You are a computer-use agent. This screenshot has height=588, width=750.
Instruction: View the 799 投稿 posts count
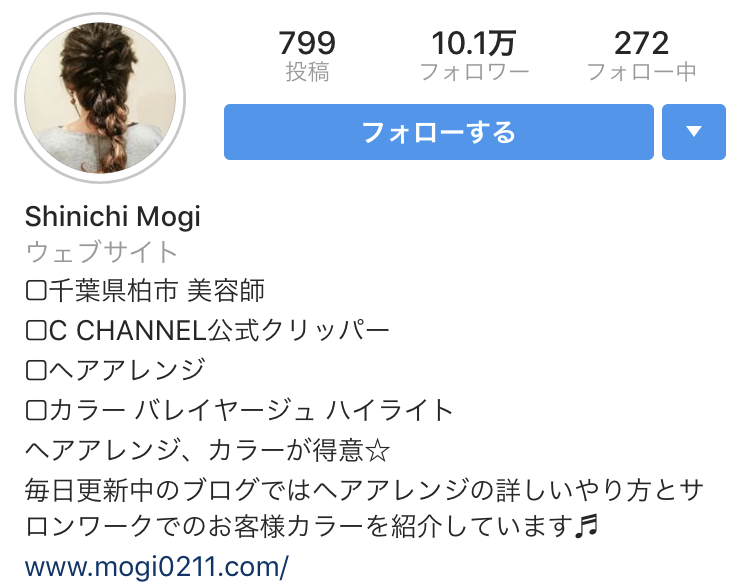[x=307, y=55]
